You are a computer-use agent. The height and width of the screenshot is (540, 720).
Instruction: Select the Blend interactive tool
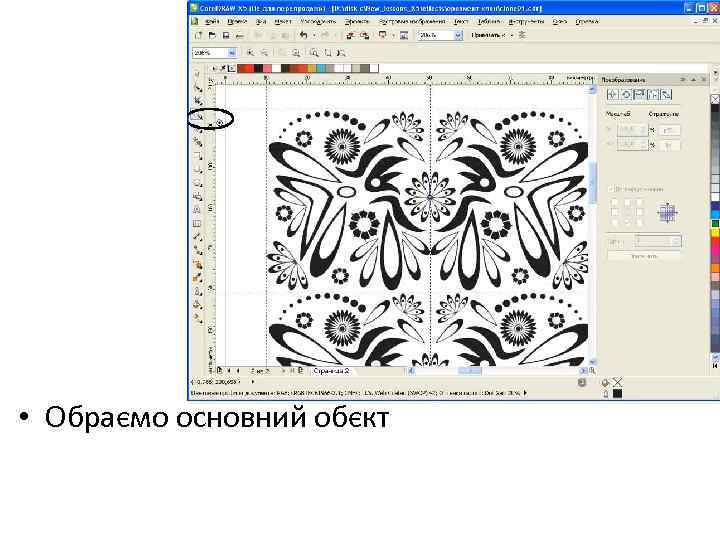(197, 264)
